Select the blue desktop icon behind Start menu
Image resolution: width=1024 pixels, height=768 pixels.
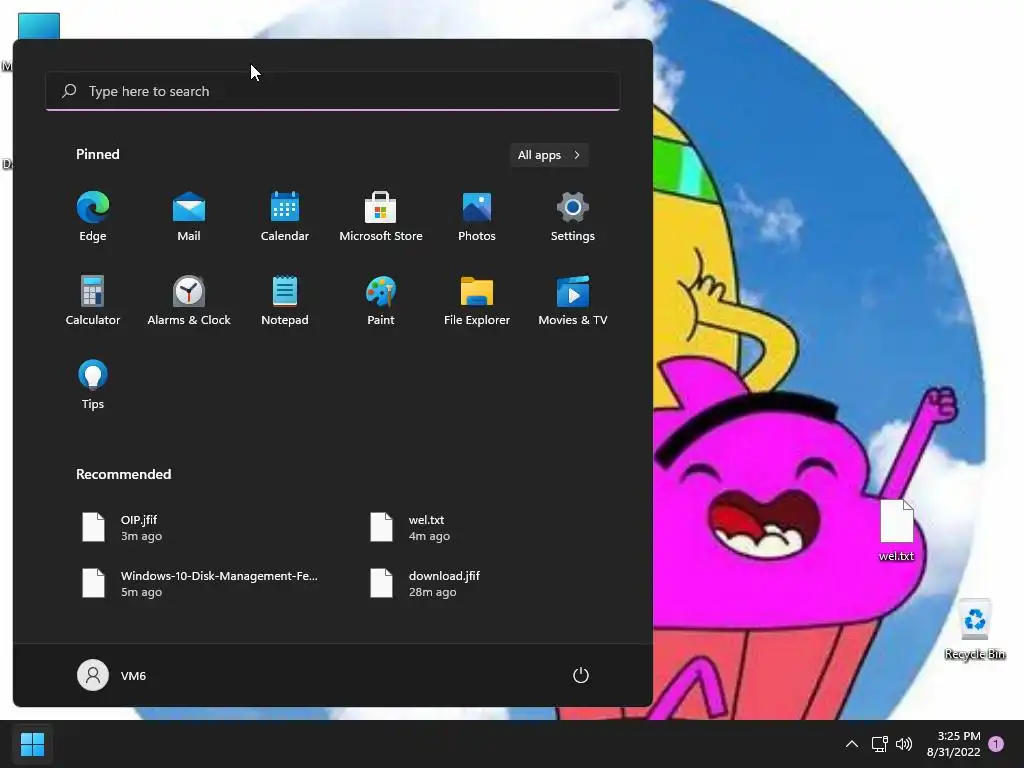[39, 25]
